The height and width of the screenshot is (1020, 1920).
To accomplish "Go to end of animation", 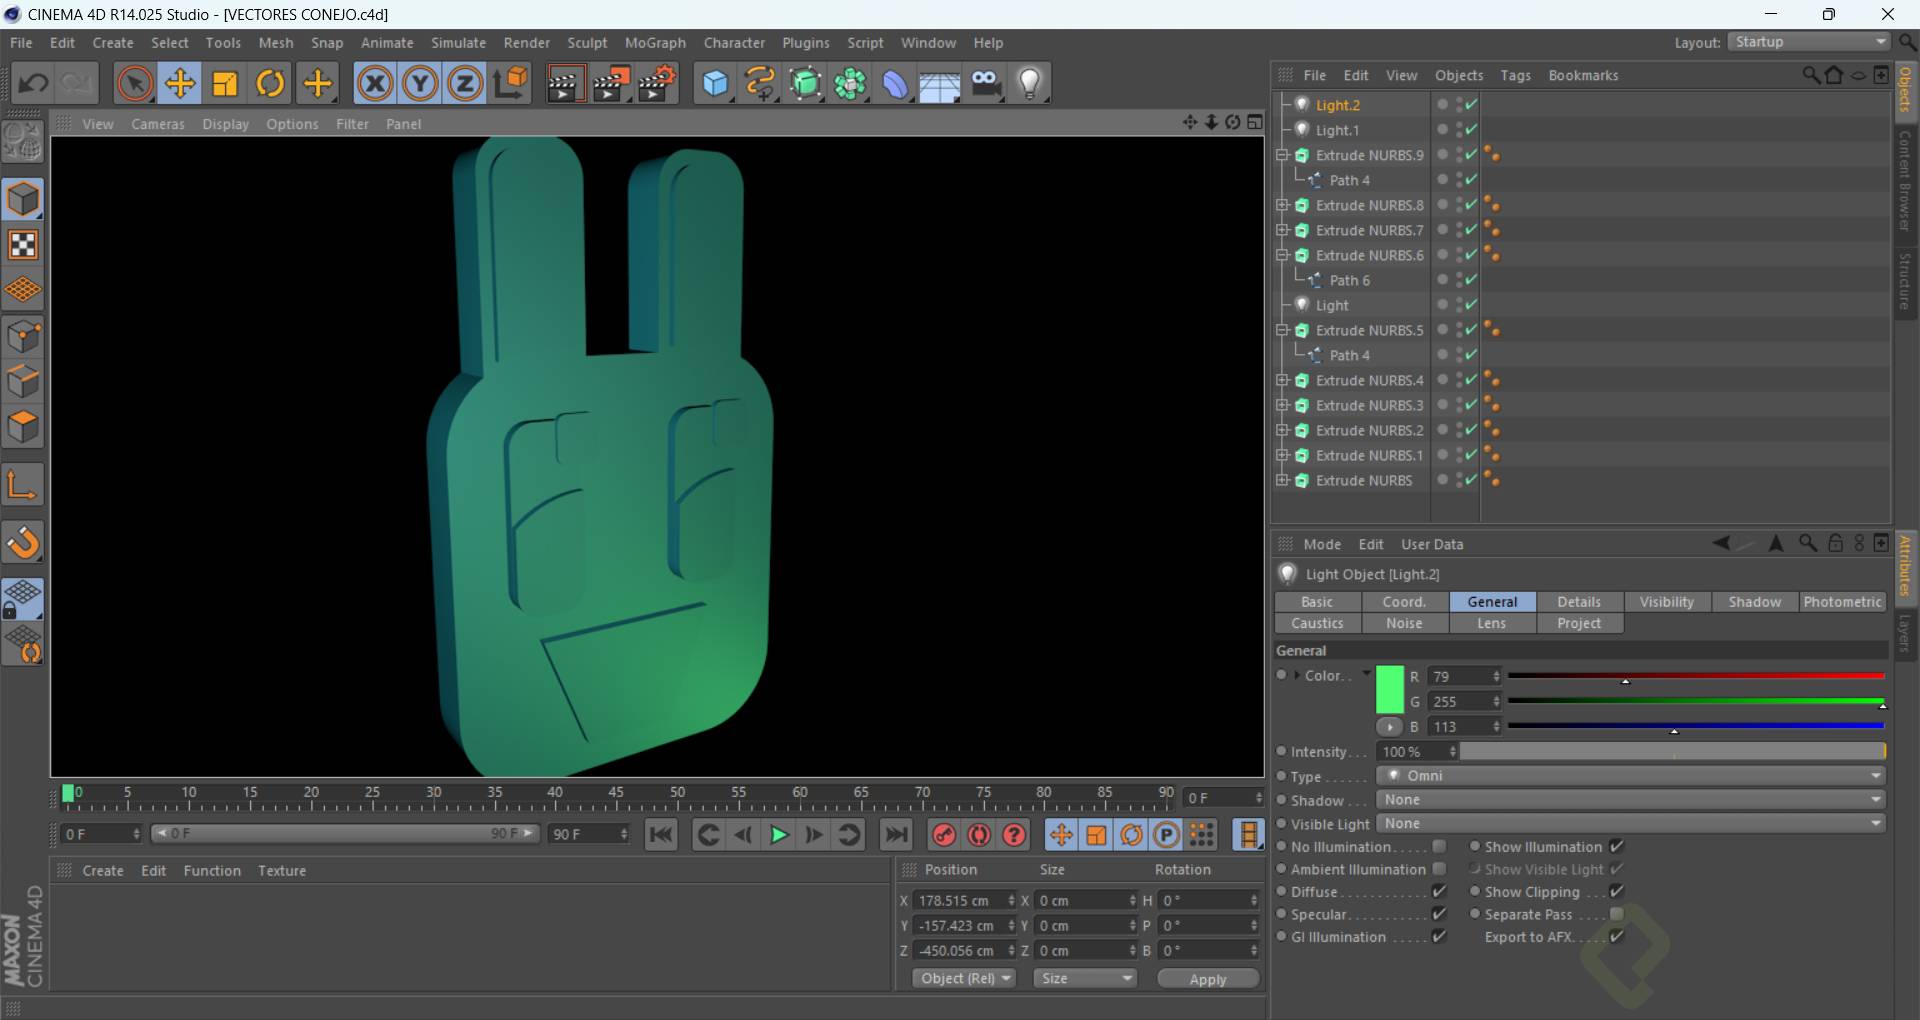I will tap(896, 834).
